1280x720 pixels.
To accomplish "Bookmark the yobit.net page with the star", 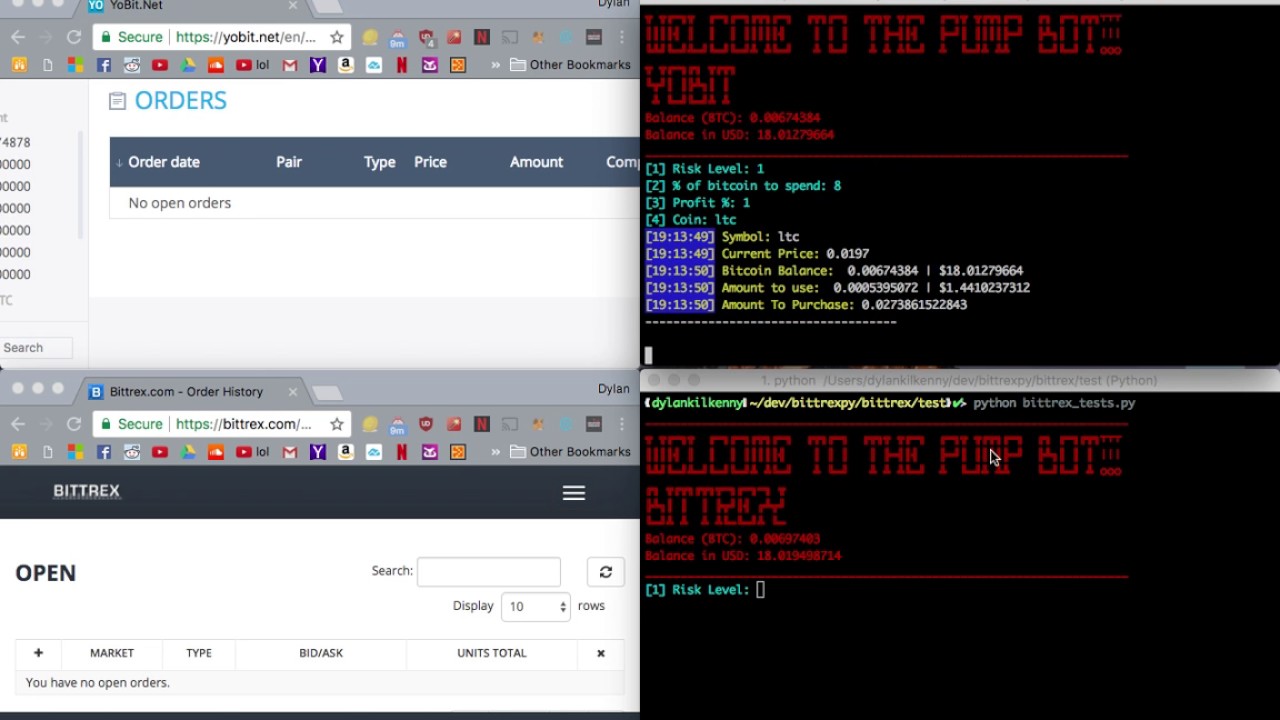I will tap(337, 37).
